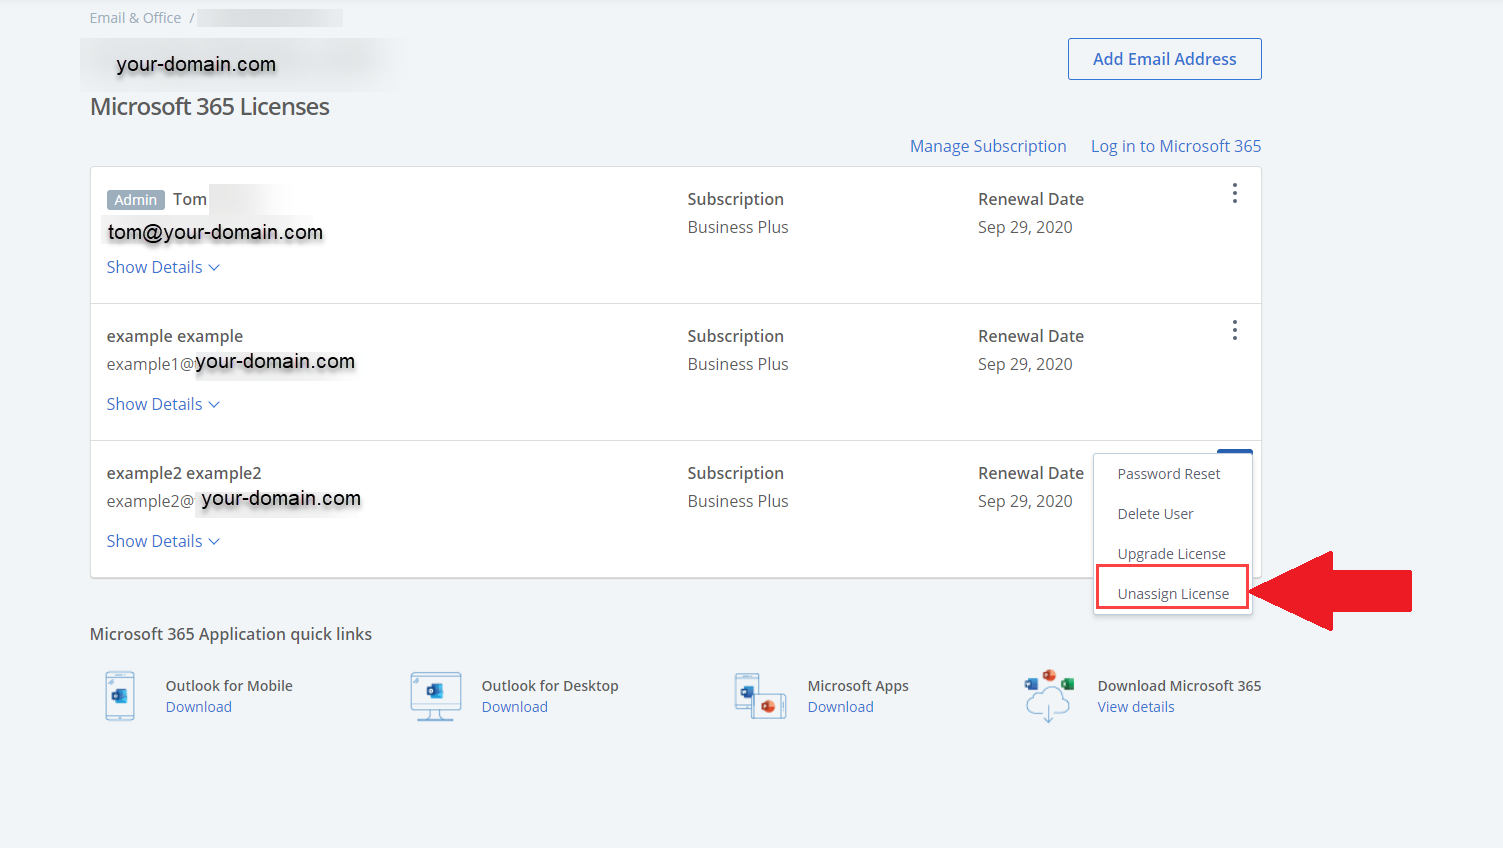View details for Download Microsoft 365
This screenshot has width=1503, height=848.
(1136, 707)
